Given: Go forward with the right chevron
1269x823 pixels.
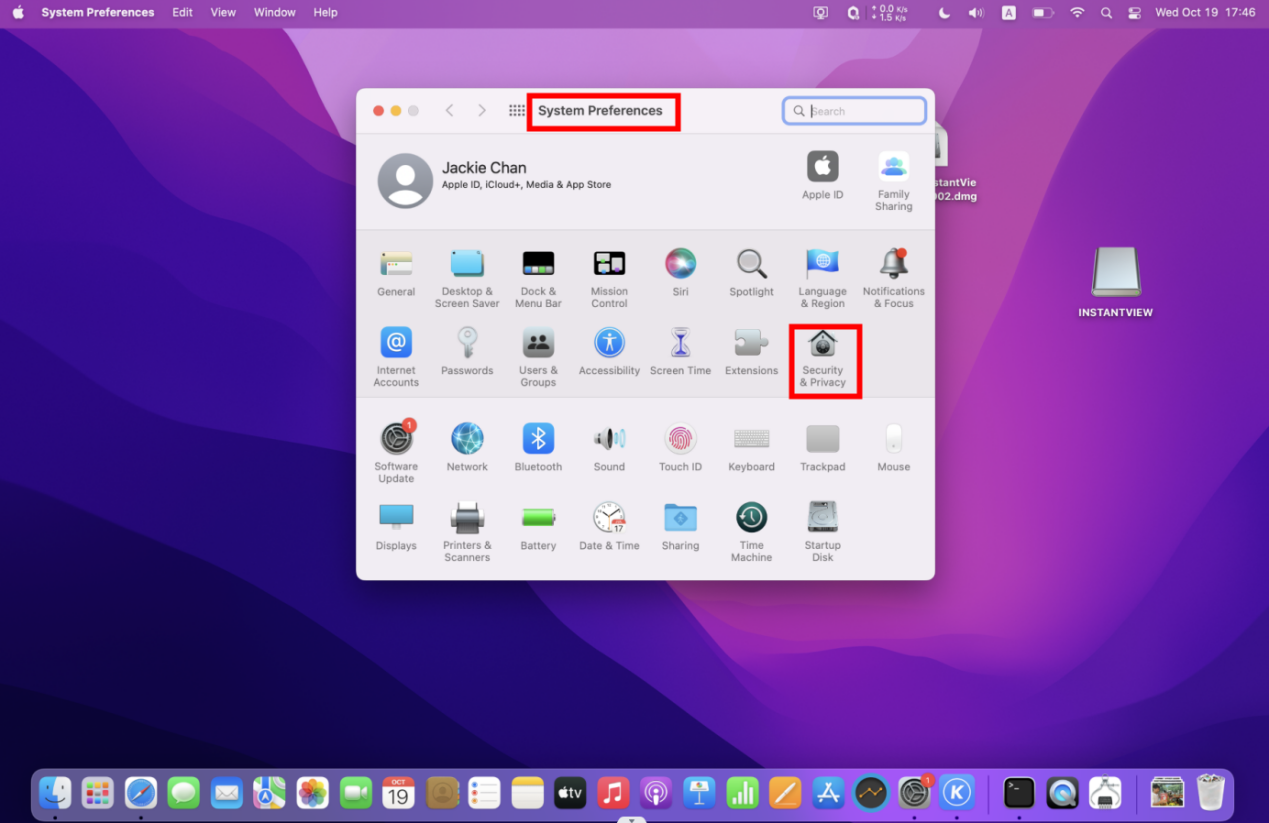Looking at the screenshot, I should [x=482, y=111].
